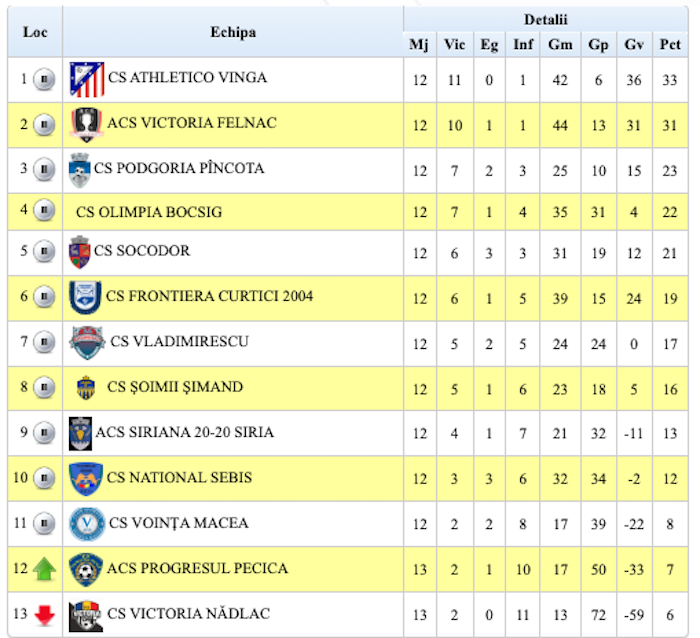Click the red down arrow at position 13
The width and height of the screenshot is (700, 638).
pyautogui.click(x=44, y=615)
